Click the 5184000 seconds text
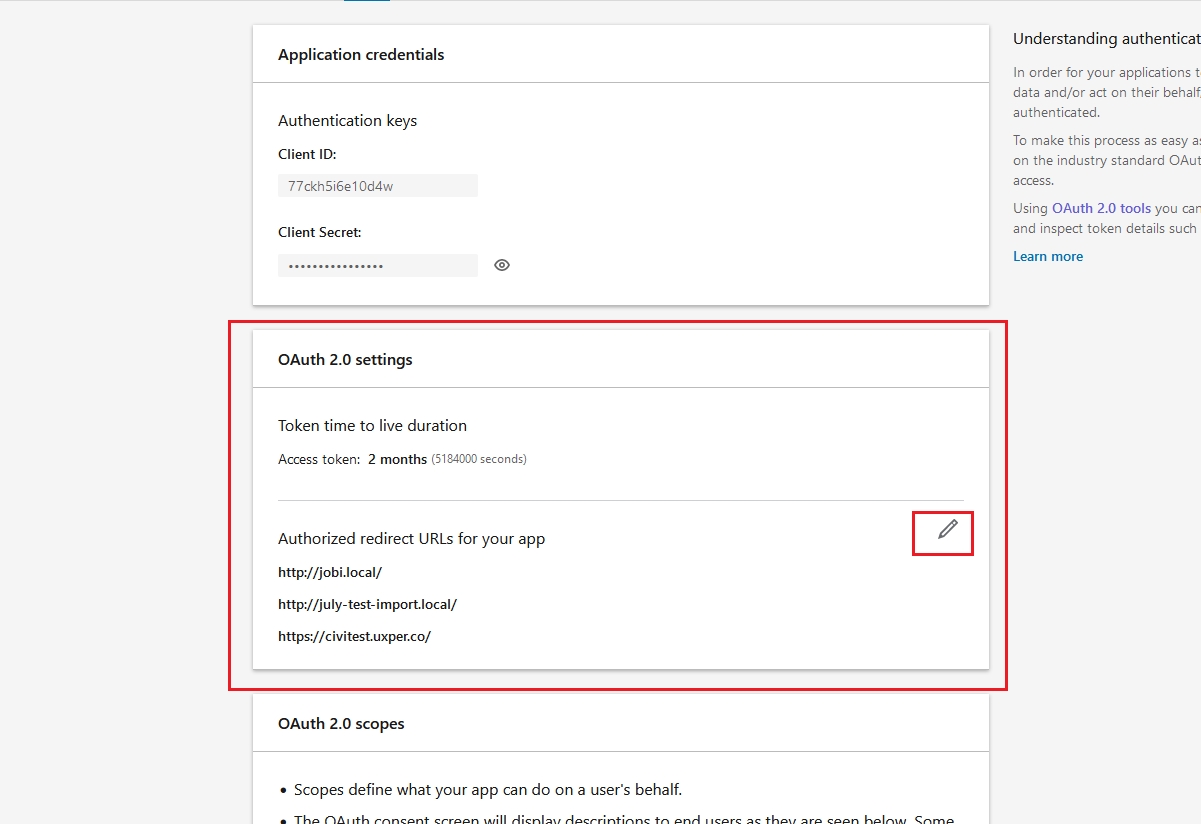The image size is (1201, 824). pos(479,459)
